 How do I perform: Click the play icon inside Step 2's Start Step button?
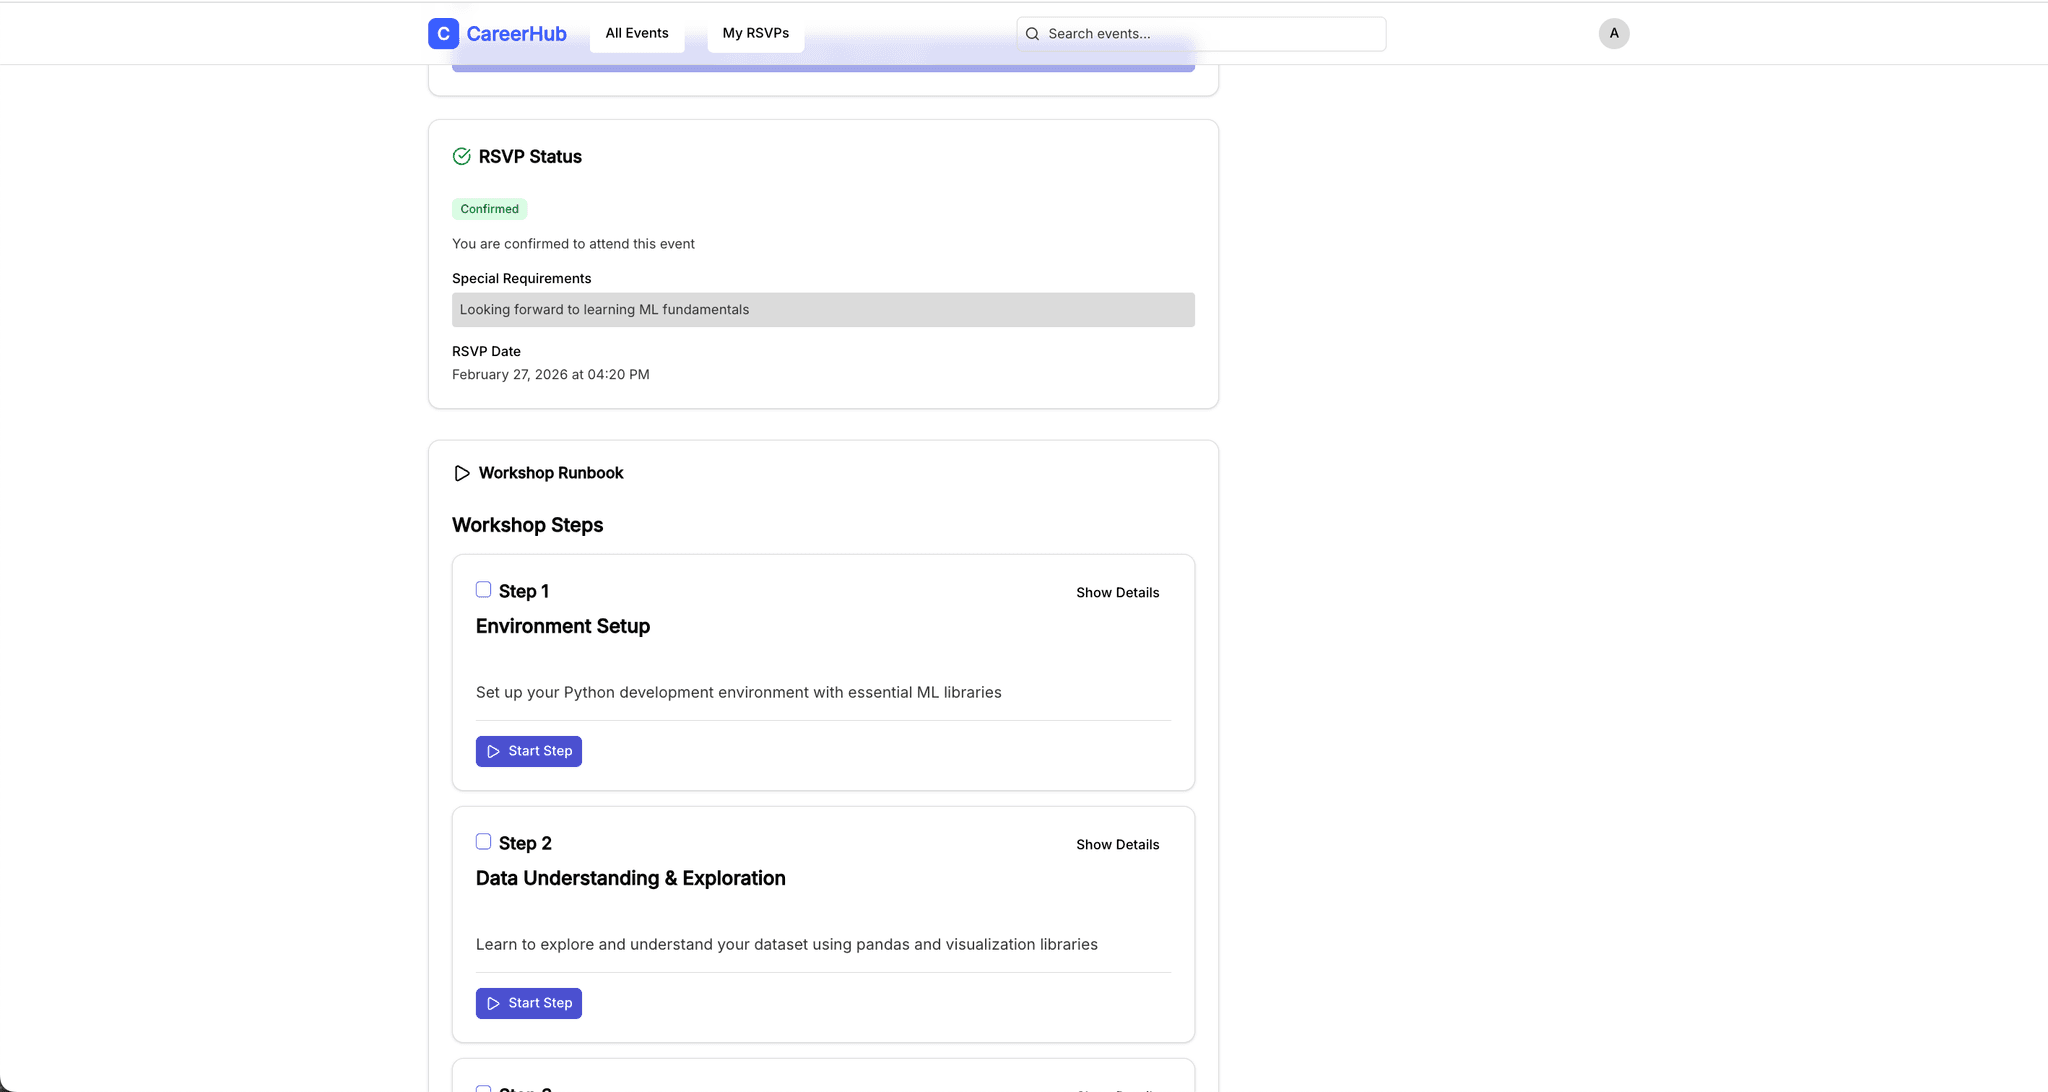pos(492,1002)
